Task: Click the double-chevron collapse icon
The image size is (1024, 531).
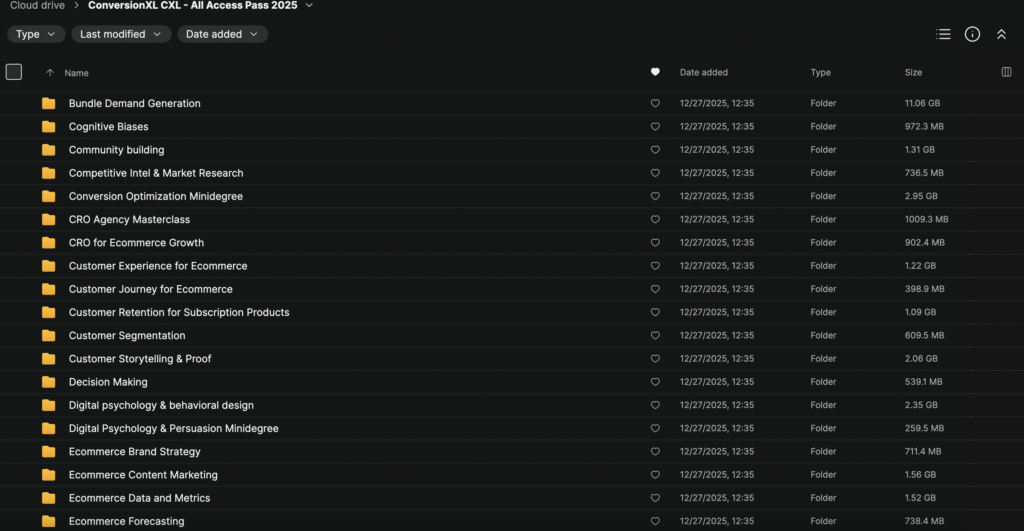Action: tap(1001, 34)
